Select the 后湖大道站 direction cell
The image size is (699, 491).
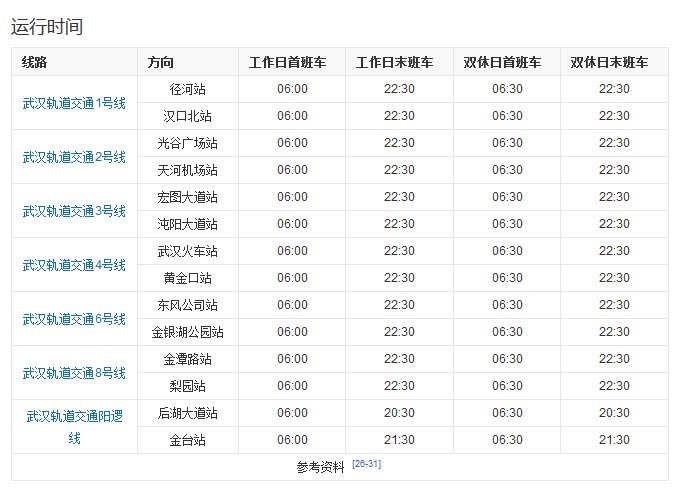pos(188,413)
